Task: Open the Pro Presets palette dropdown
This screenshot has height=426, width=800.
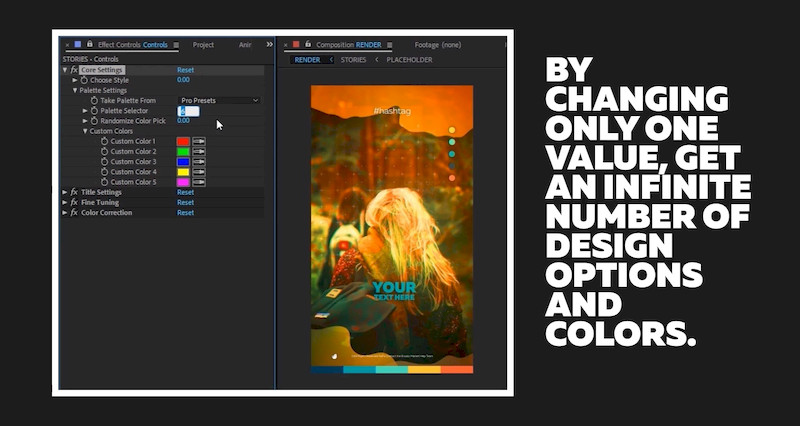Action: [219, 101]
